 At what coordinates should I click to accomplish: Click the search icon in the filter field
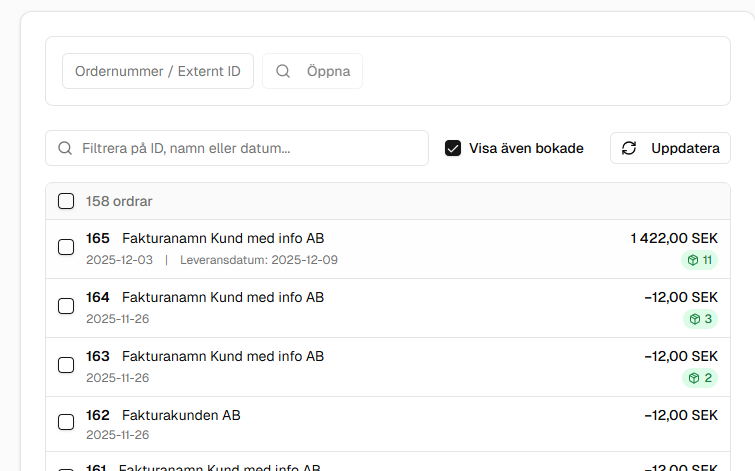[x=65, y=148]
